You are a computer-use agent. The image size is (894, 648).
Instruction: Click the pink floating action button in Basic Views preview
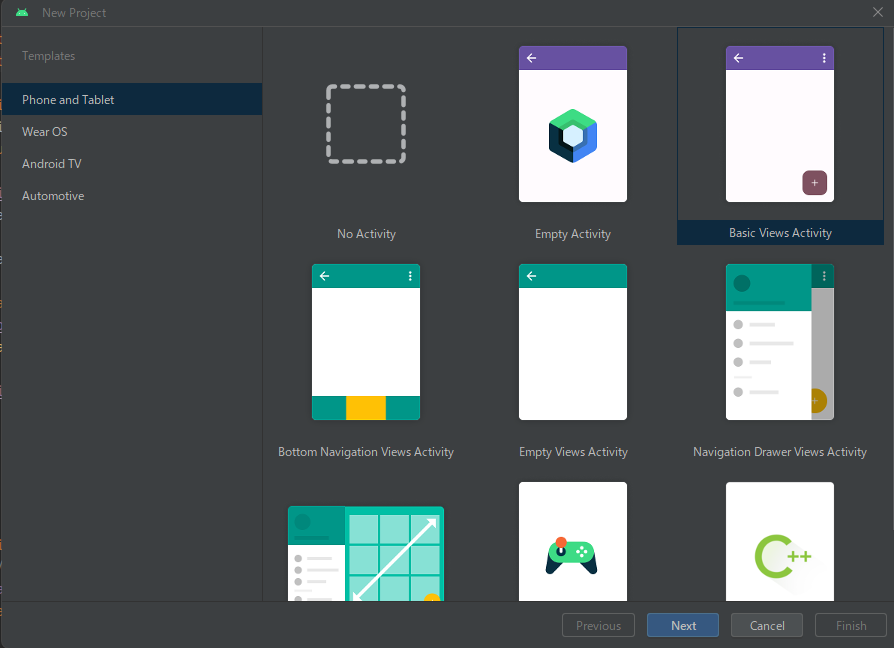[x=815, y=183]
